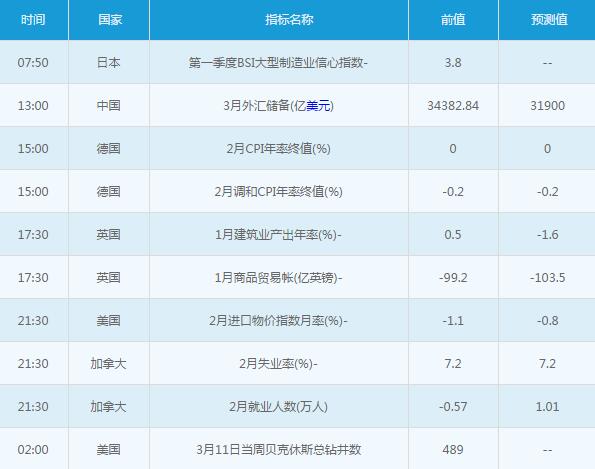Select the forecast value -103.5 cell
This screenshot has height=469, width=595.
pos(548,277)
